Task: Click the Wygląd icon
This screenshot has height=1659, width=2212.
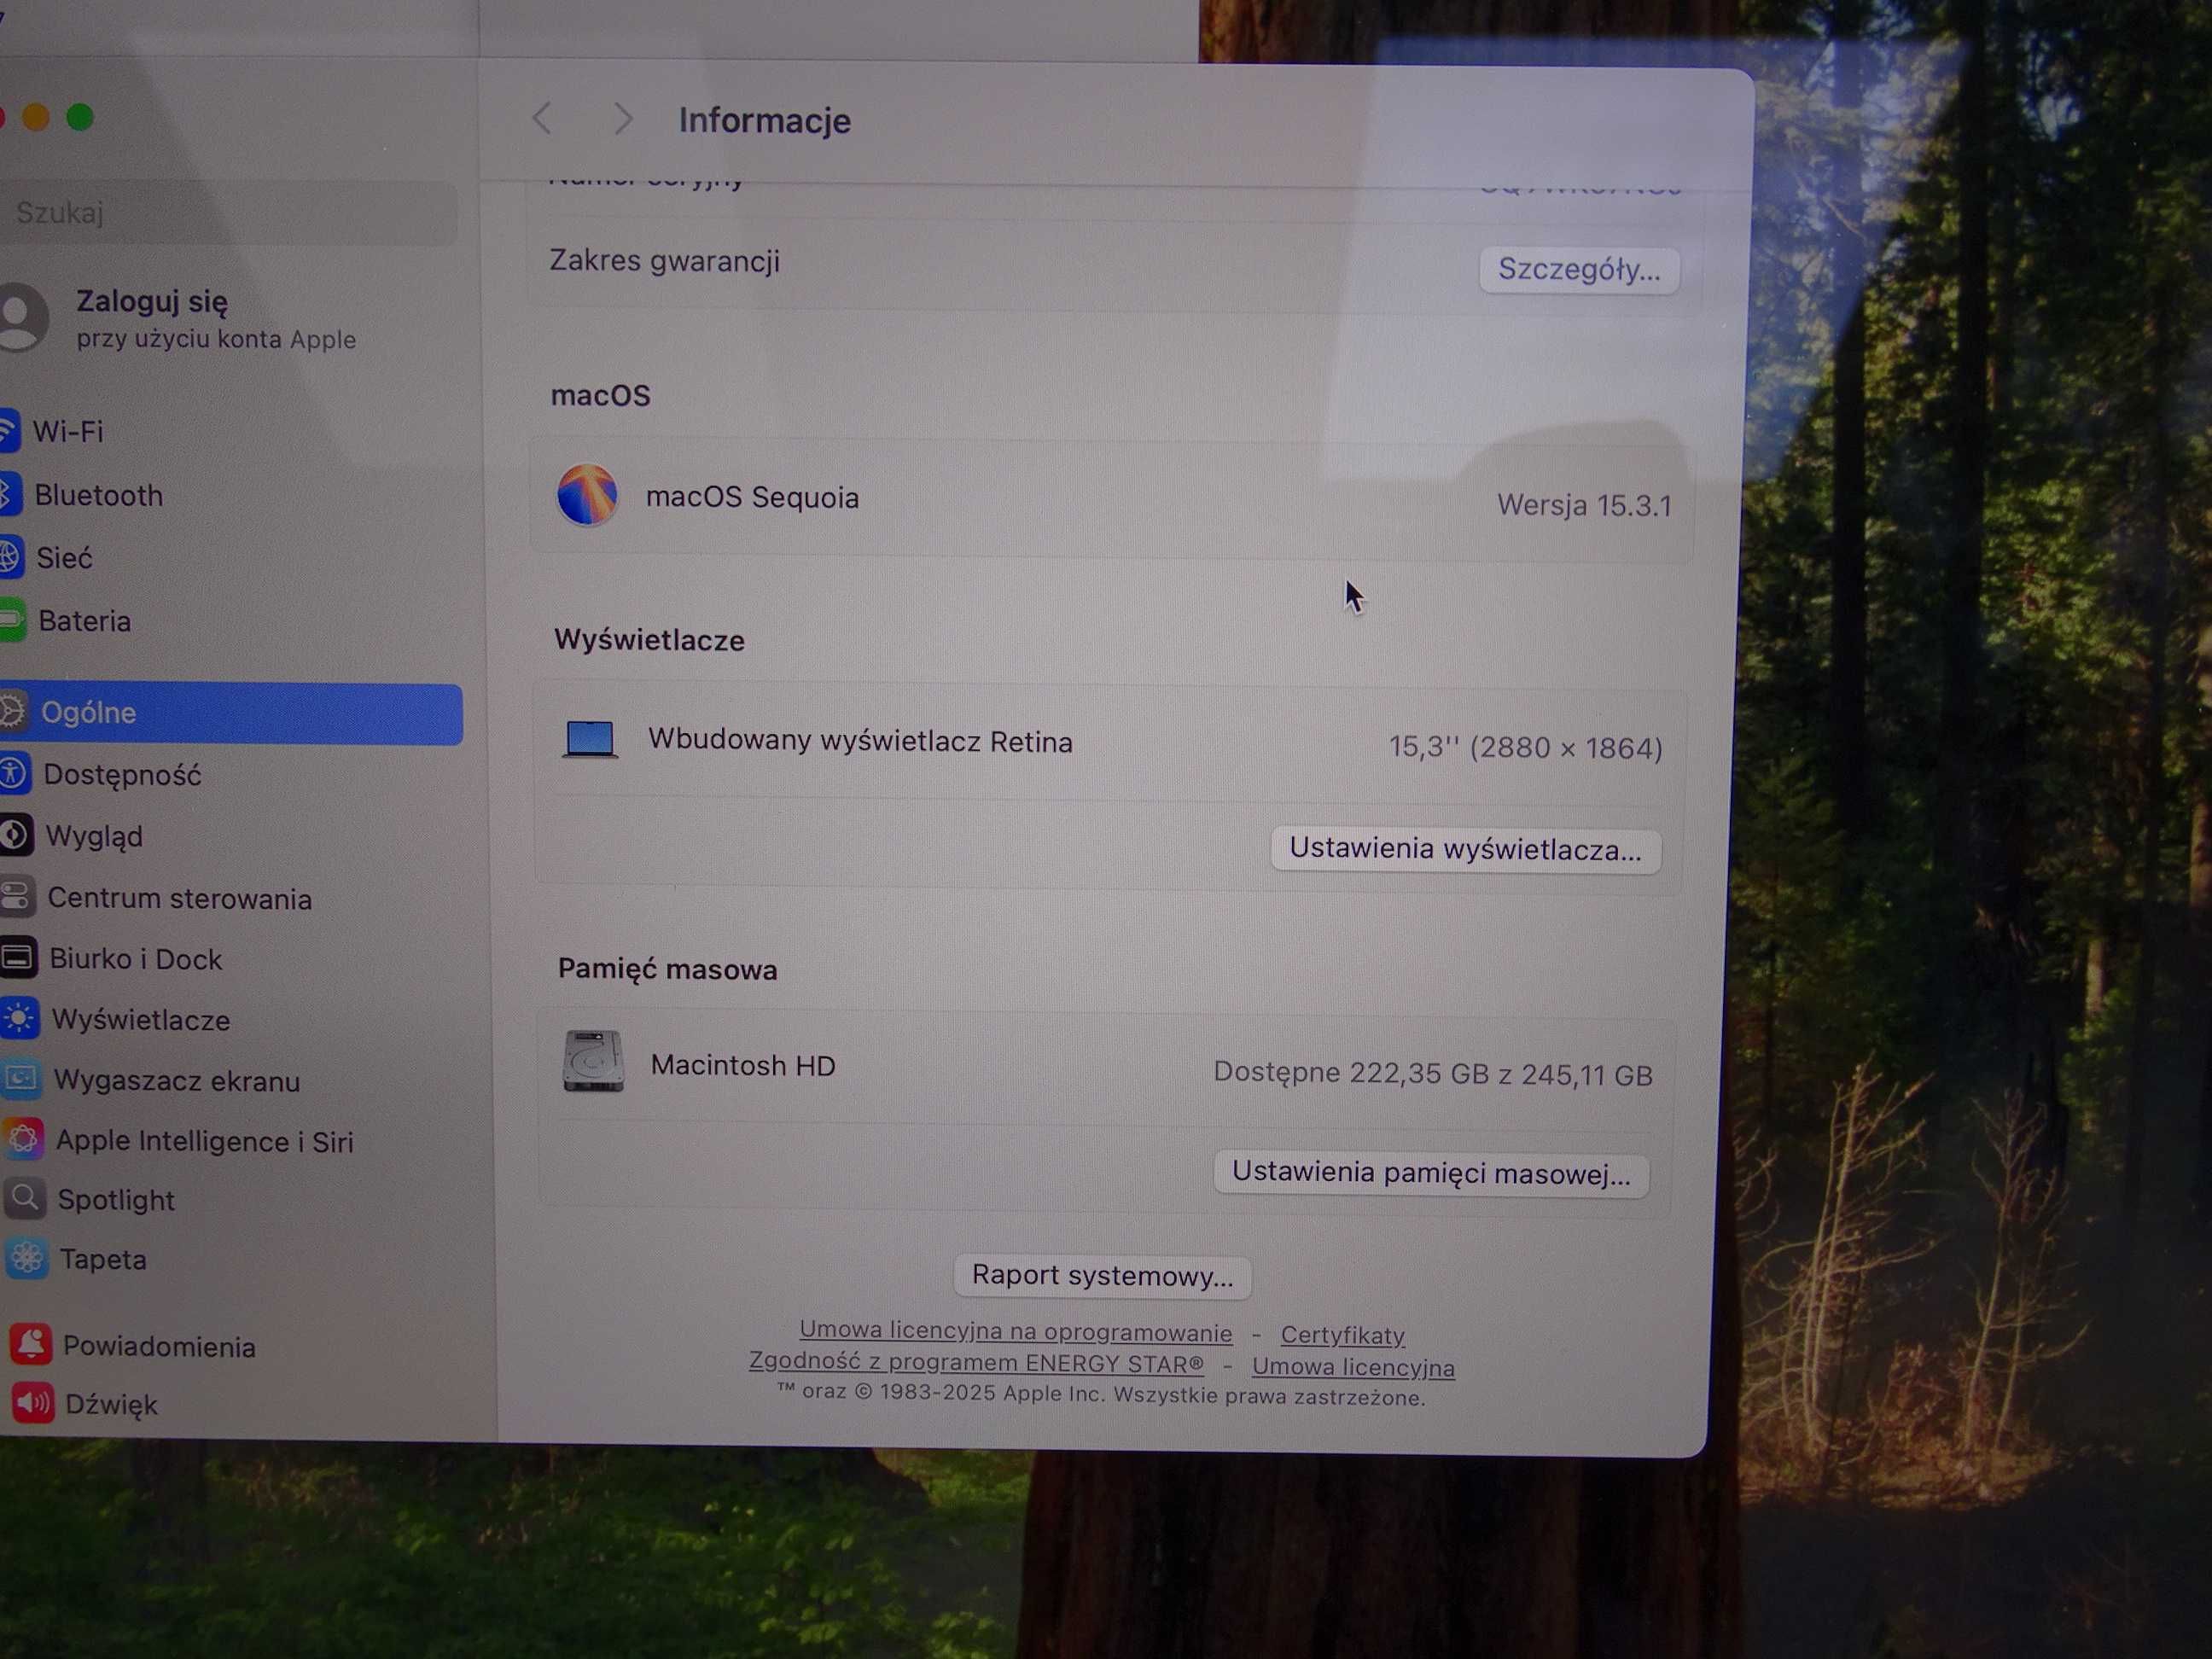Action: point(15,835)
